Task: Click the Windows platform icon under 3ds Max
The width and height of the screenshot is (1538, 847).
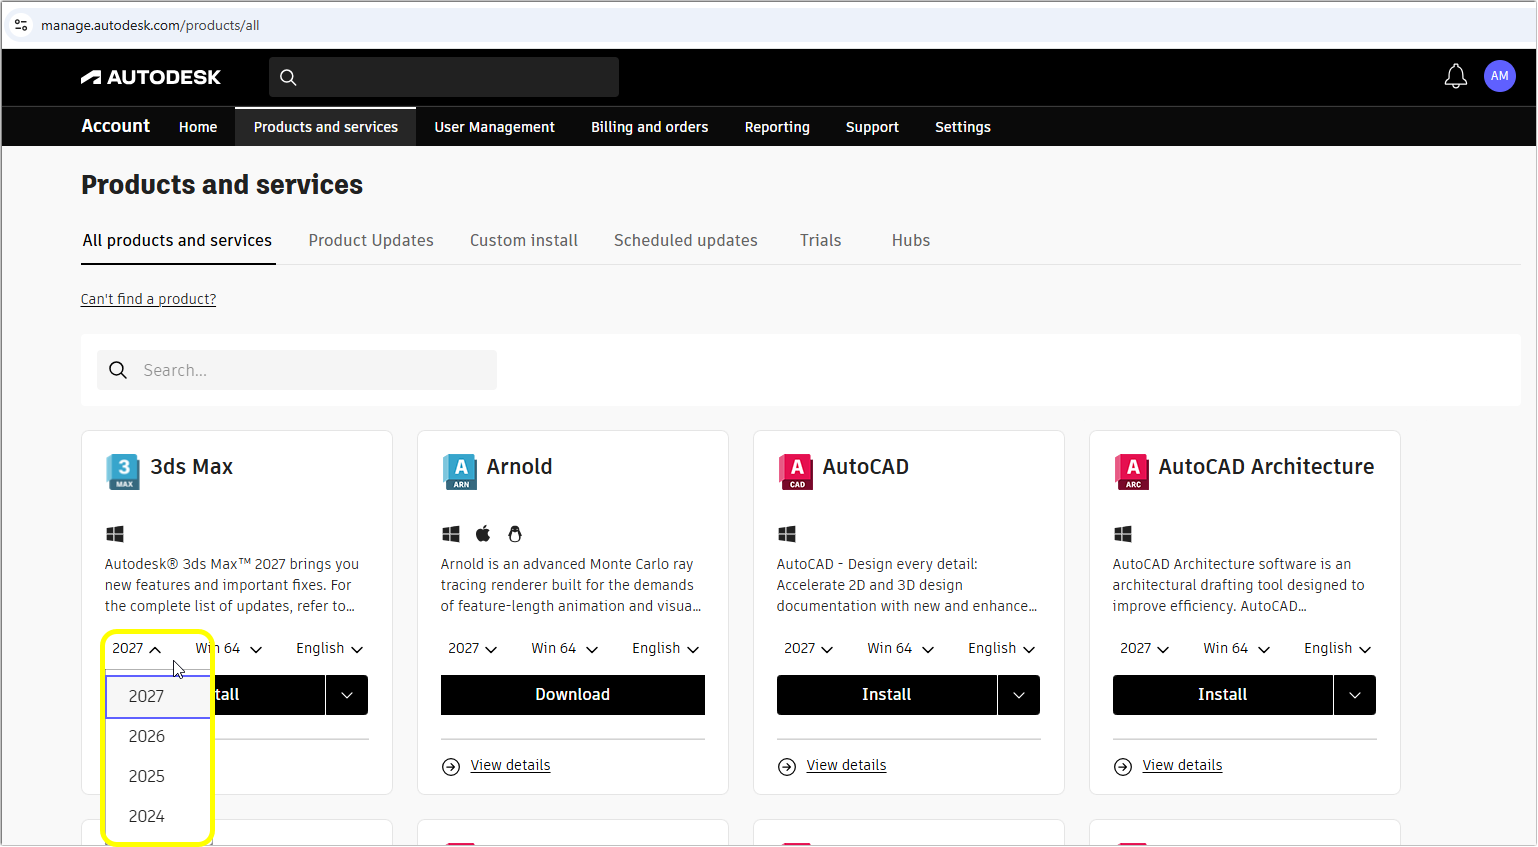Action: point(115,534)
